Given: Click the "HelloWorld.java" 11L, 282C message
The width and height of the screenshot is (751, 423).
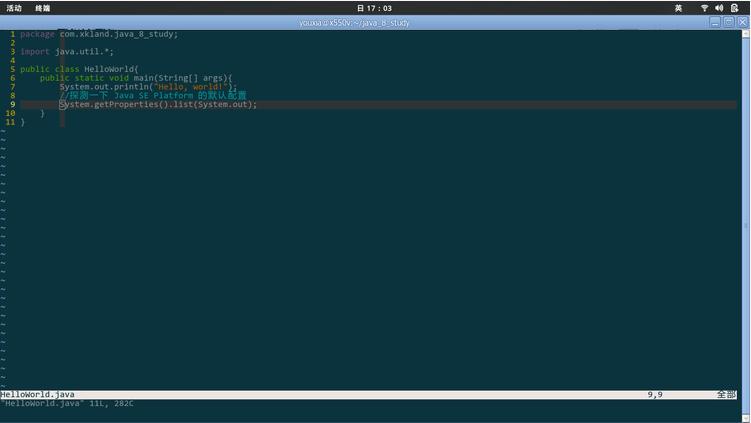Looking at the screenshot, I should pos(67,404).
